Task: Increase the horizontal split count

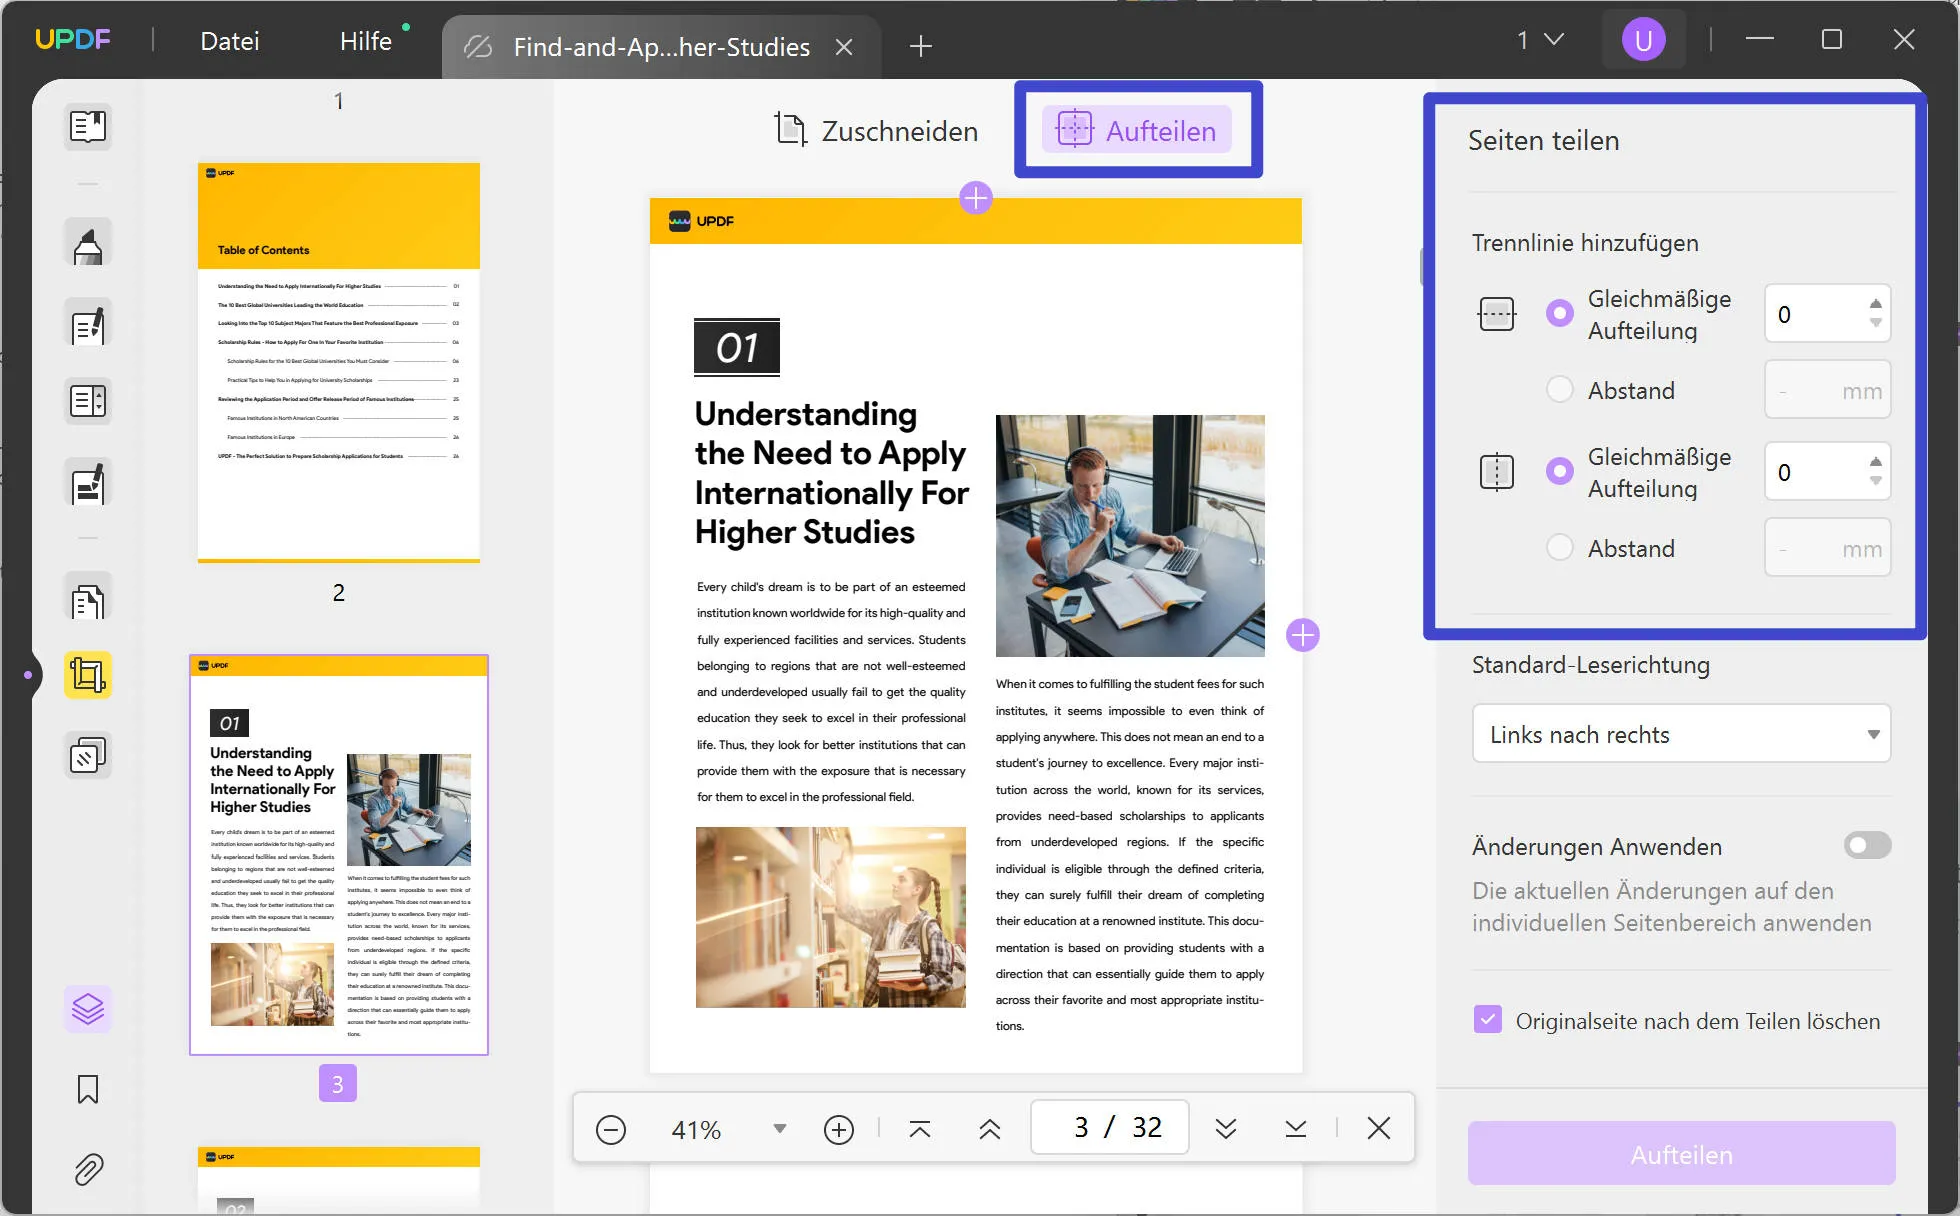Action: (x=1876, y=303)
